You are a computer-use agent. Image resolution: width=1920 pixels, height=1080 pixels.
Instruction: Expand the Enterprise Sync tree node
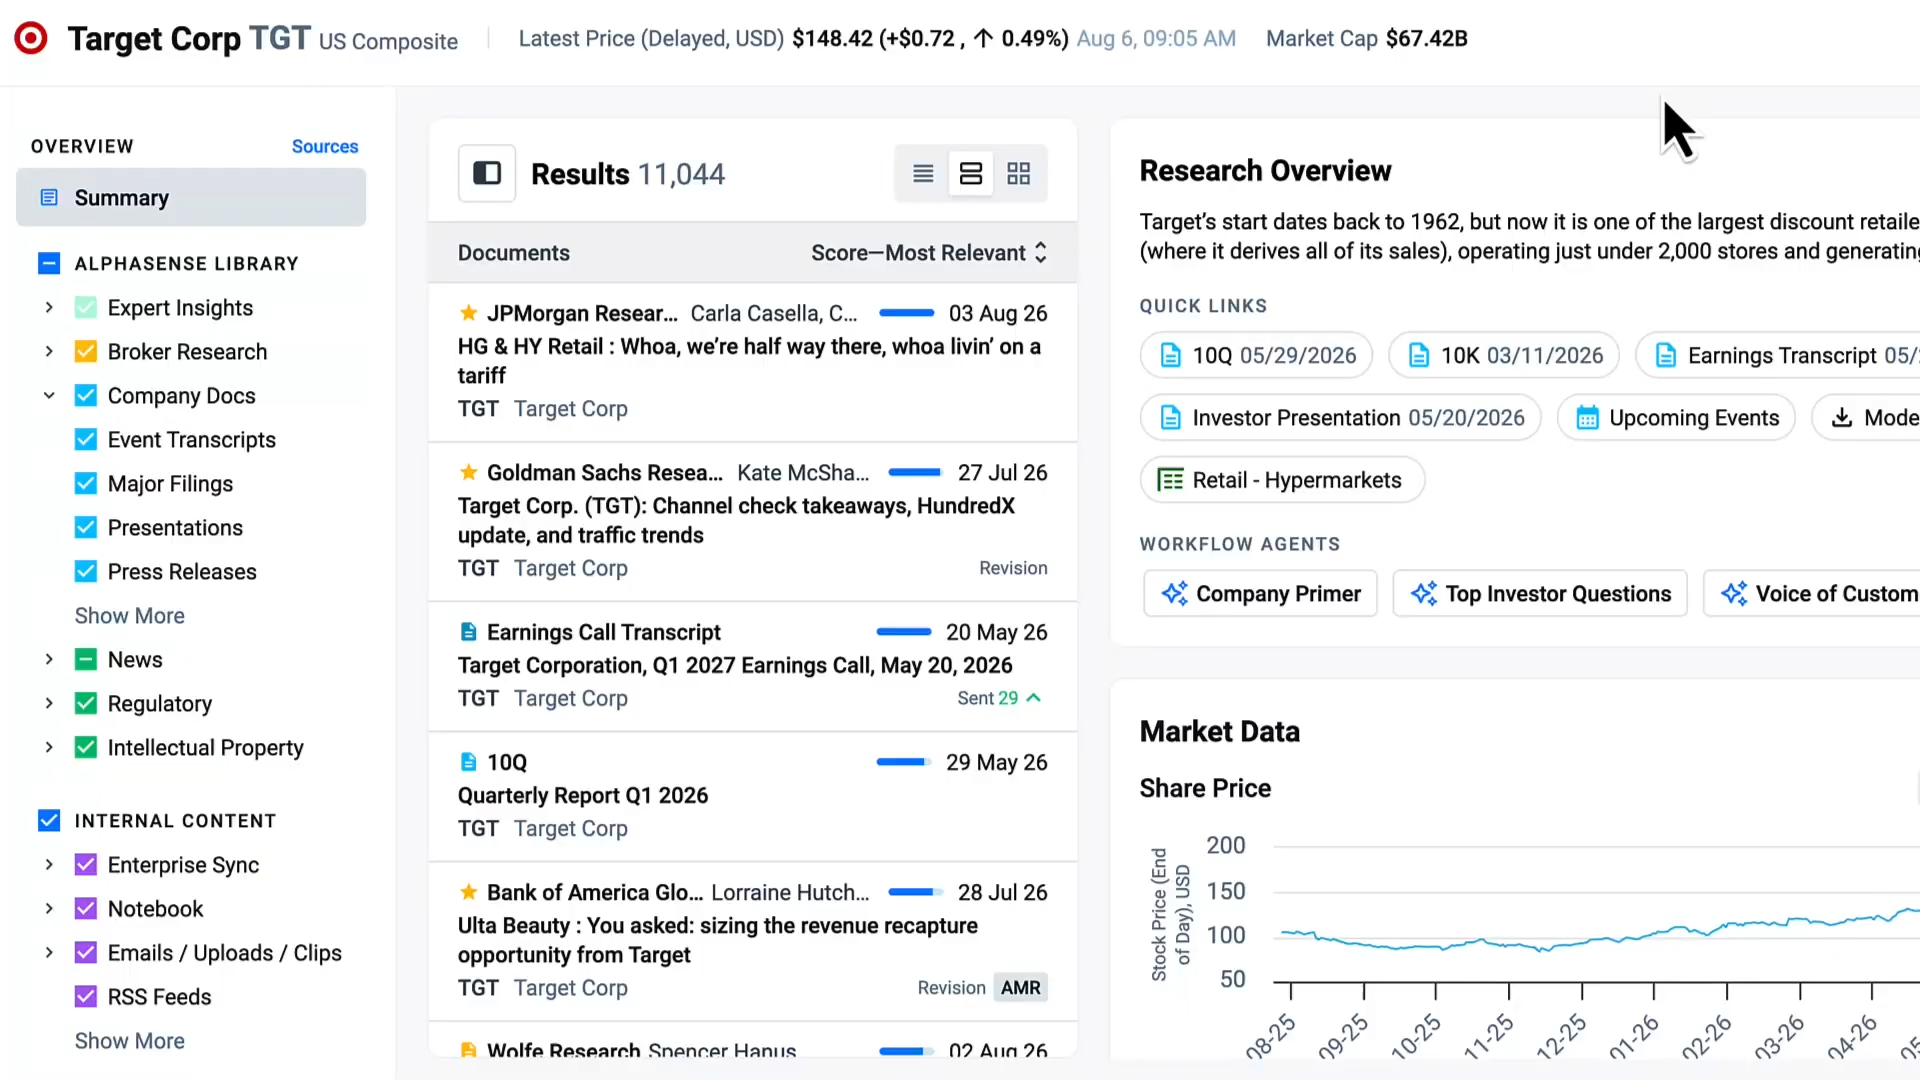49,864
